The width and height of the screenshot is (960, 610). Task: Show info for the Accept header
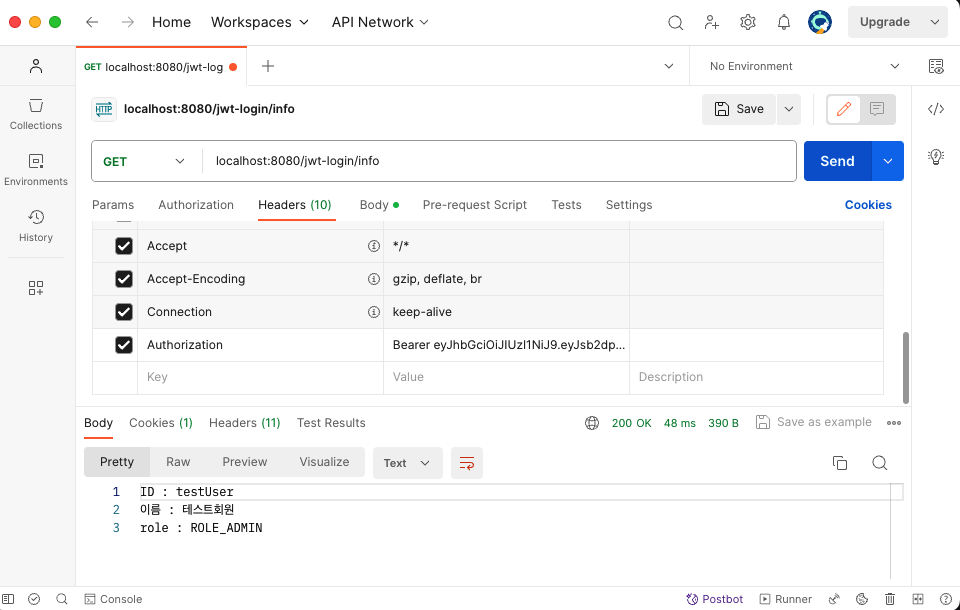[x=373, y=246]
